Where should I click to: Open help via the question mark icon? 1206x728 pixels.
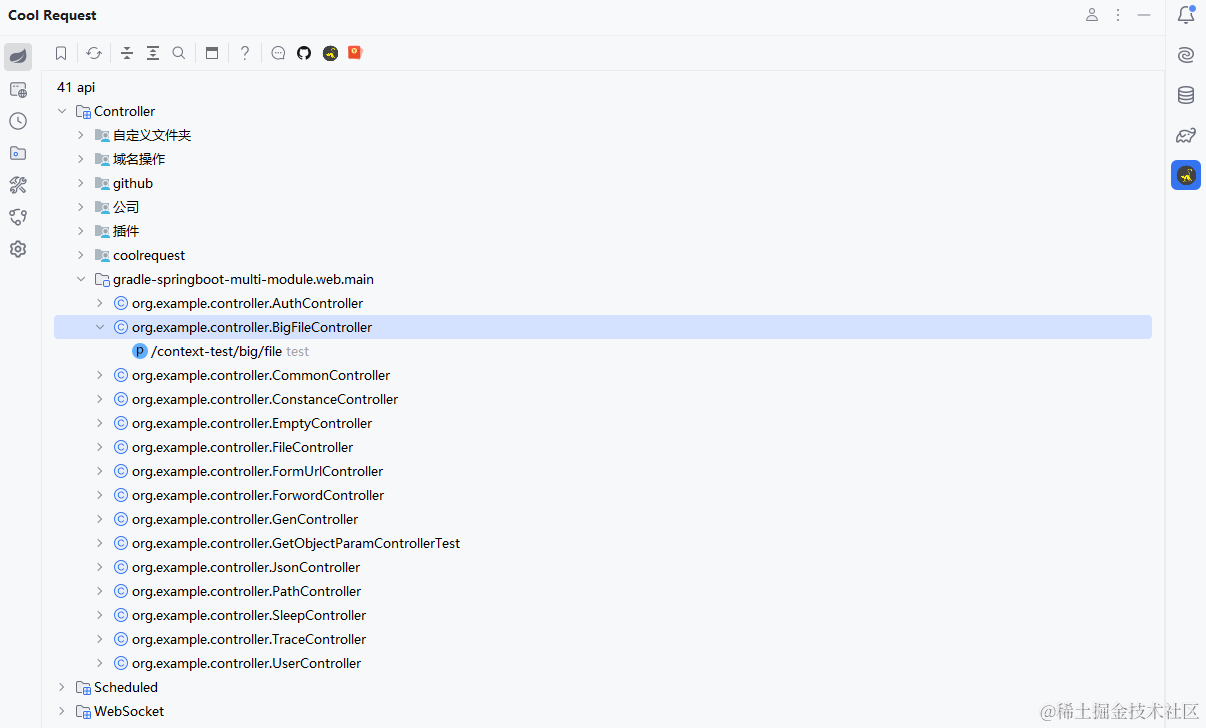coord(245,53)
